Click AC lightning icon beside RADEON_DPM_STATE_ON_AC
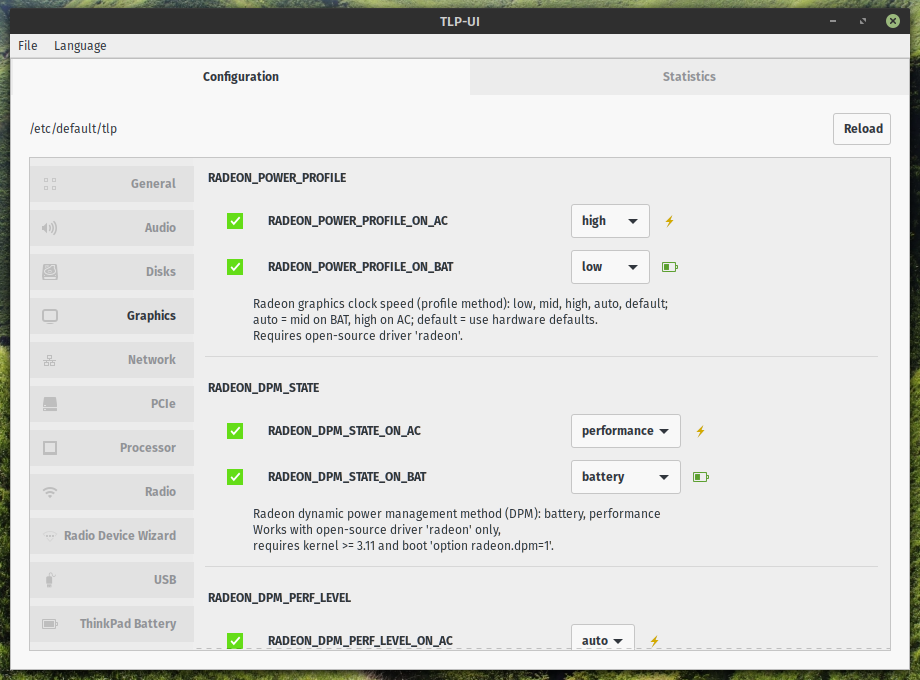 (x=701, y=431)
